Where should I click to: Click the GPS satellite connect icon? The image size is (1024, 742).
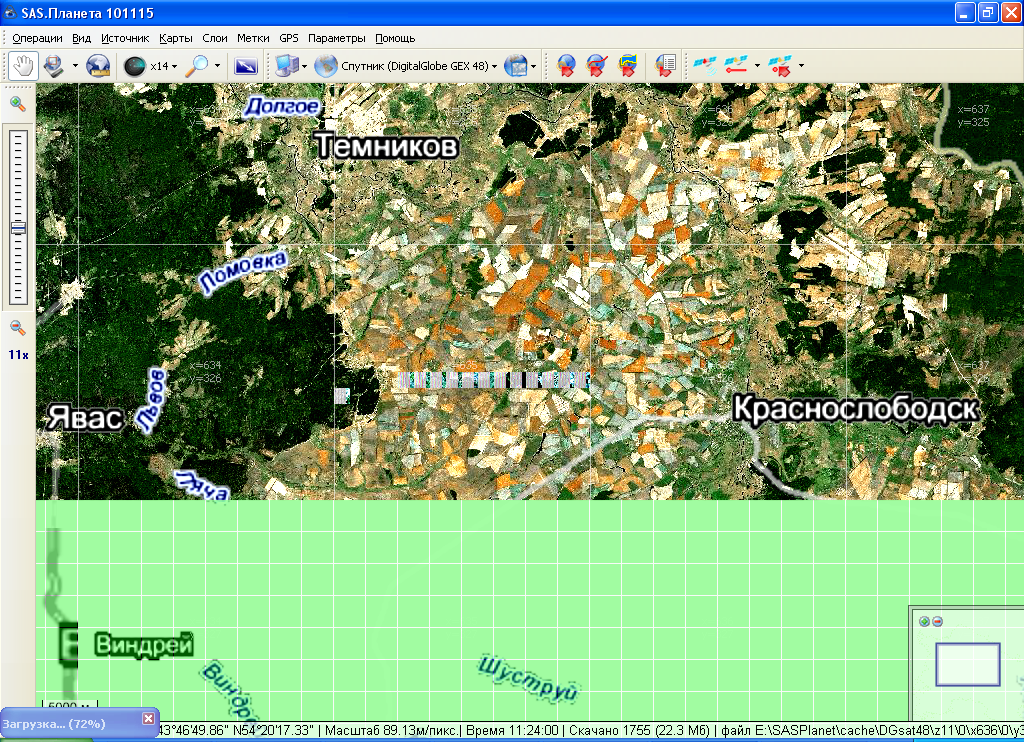pos(706,66)
